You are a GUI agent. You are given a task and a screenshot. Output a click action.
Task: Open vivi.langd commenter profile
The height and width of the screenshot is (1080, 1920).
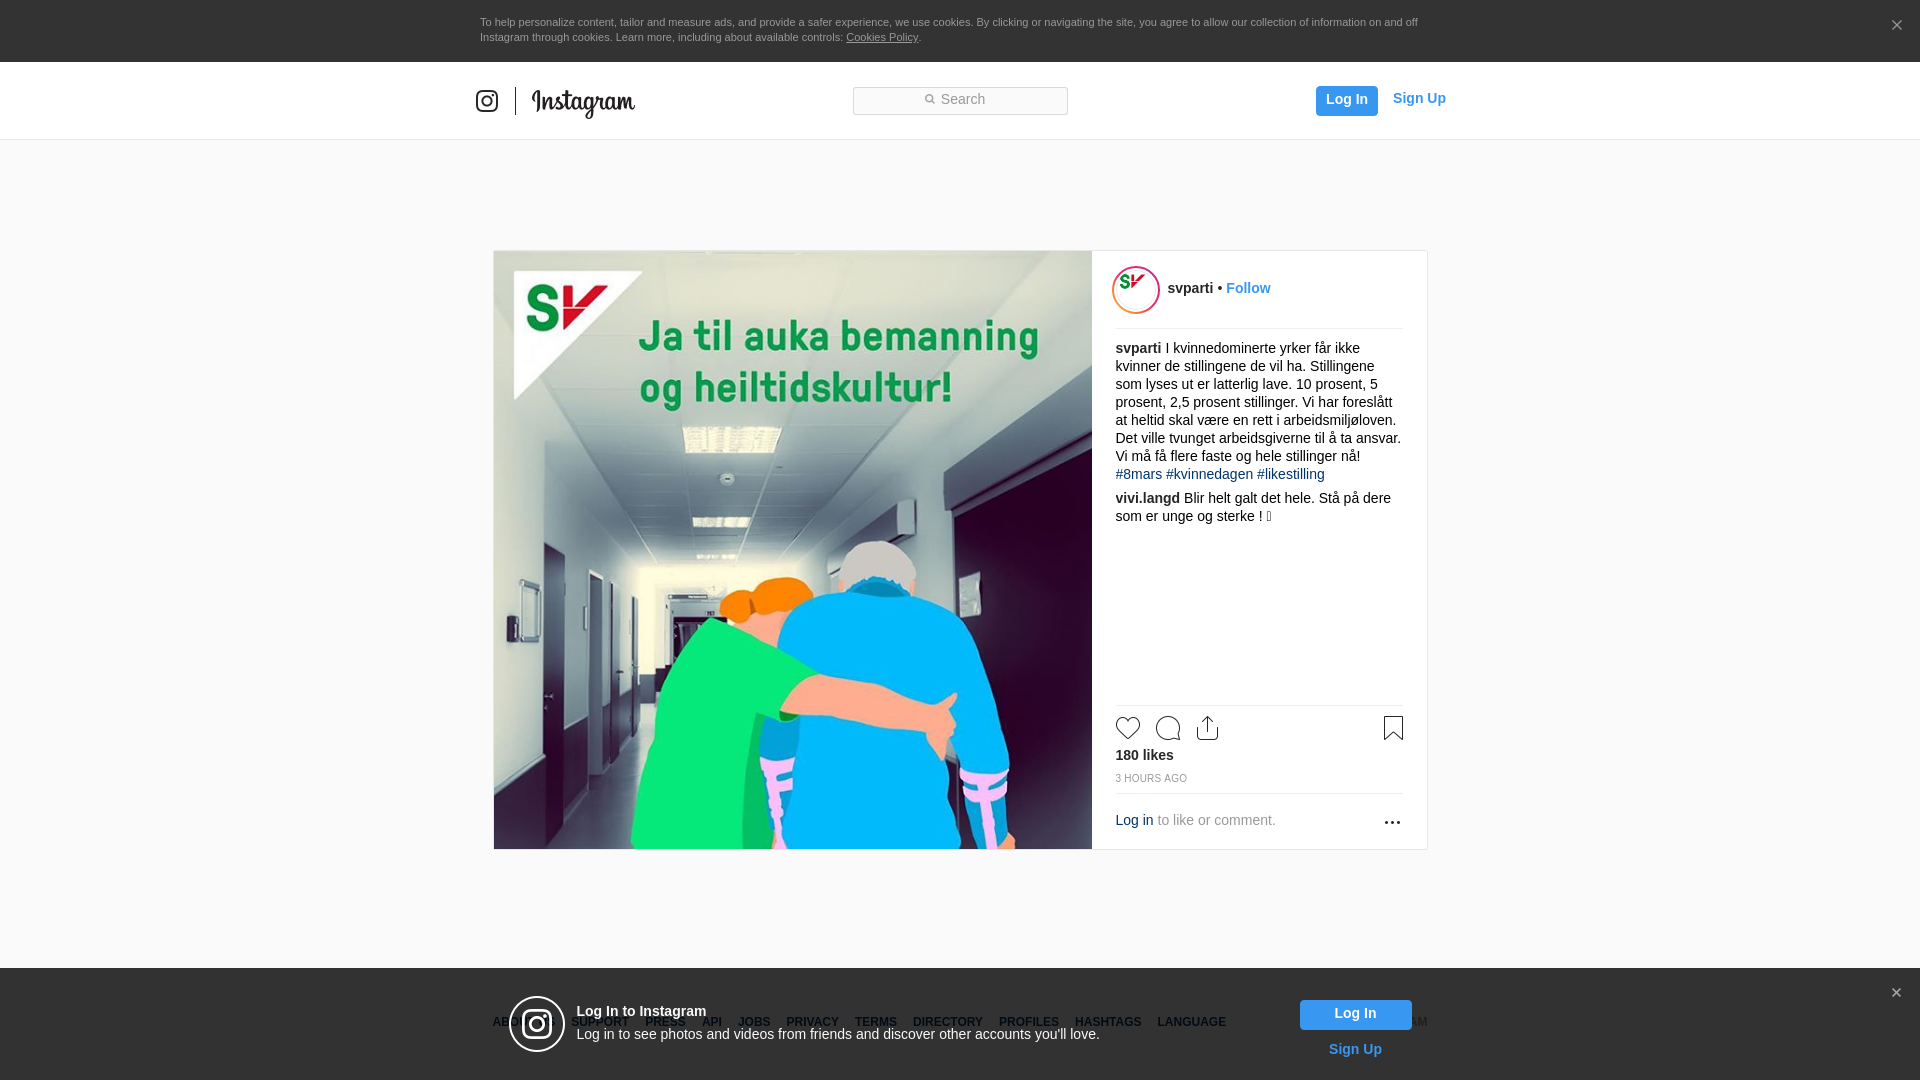1148,498
